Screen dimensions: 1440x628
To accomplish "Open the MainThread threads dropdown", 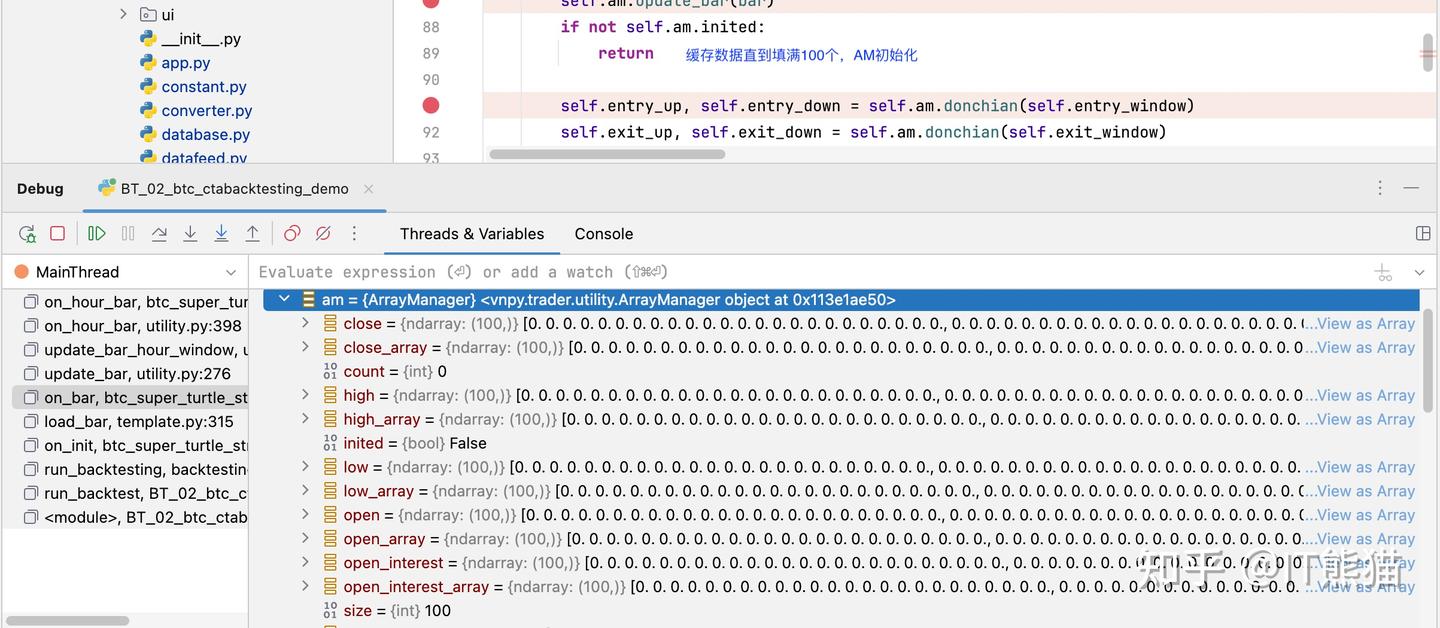I will [x=231, y=271].
